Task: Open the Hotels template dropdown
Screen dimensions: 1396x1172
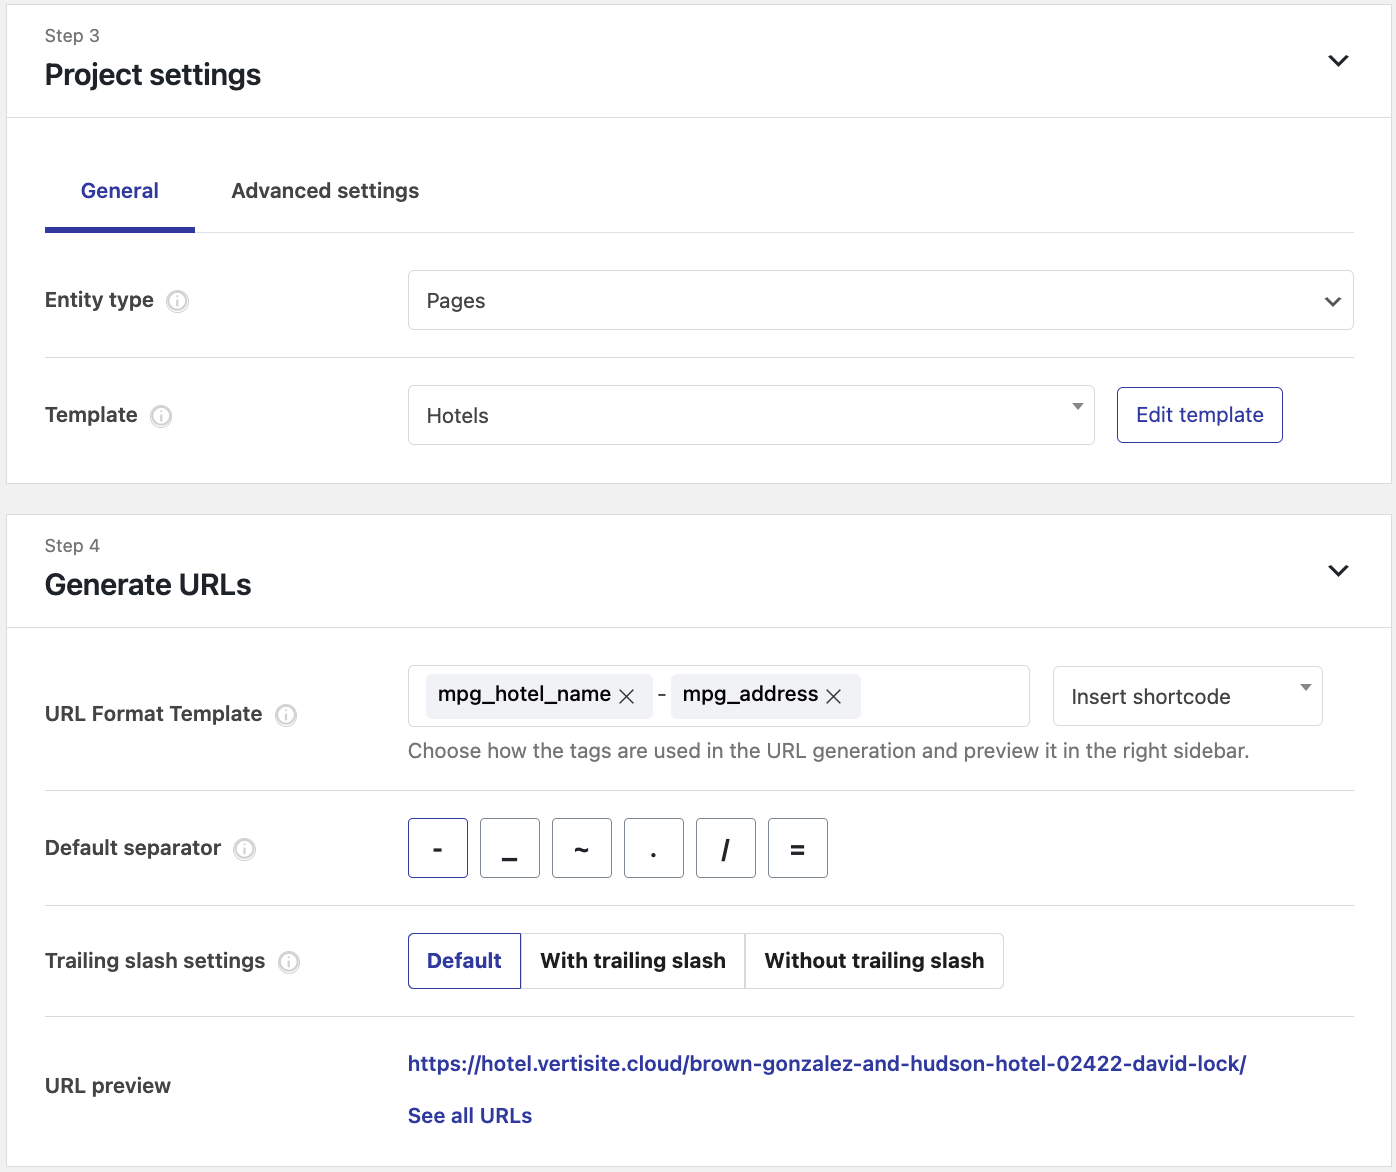Action: [x=750, y=415]
